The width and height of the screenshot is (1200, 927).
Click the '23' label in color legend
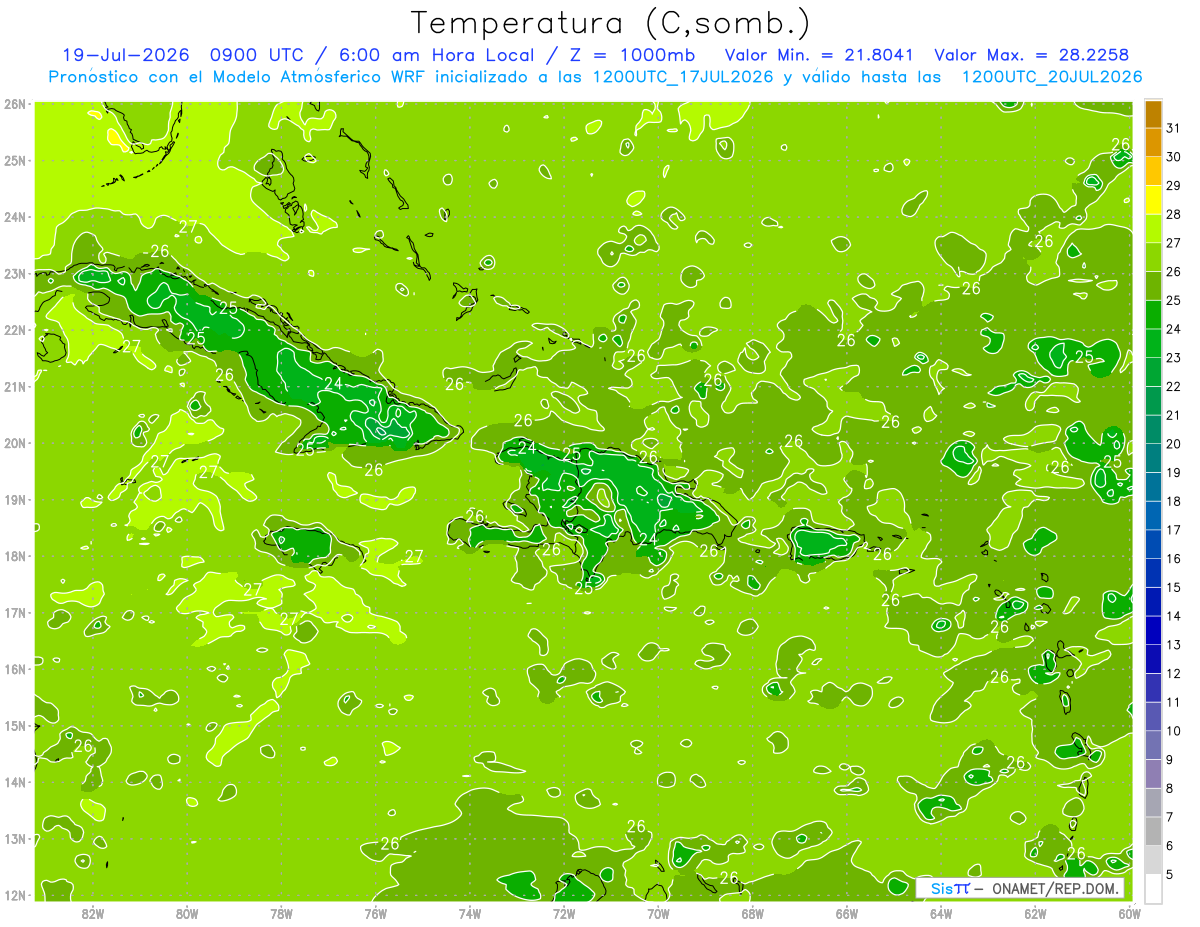(x=1173, y=358)
